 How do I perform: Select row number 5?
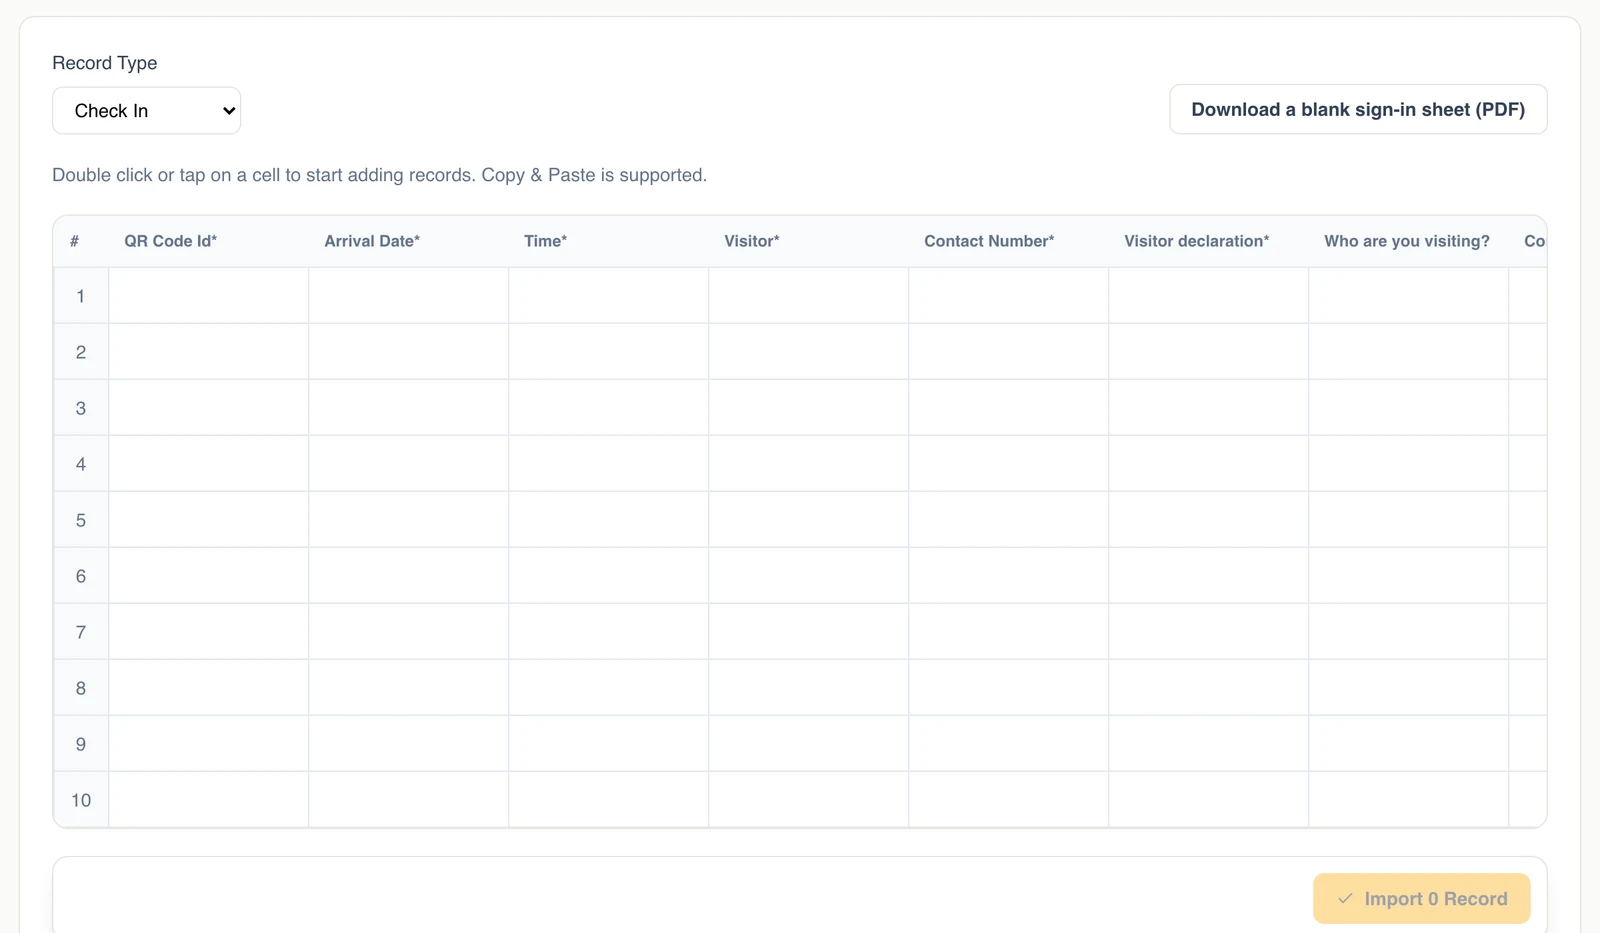click(81, 520)
